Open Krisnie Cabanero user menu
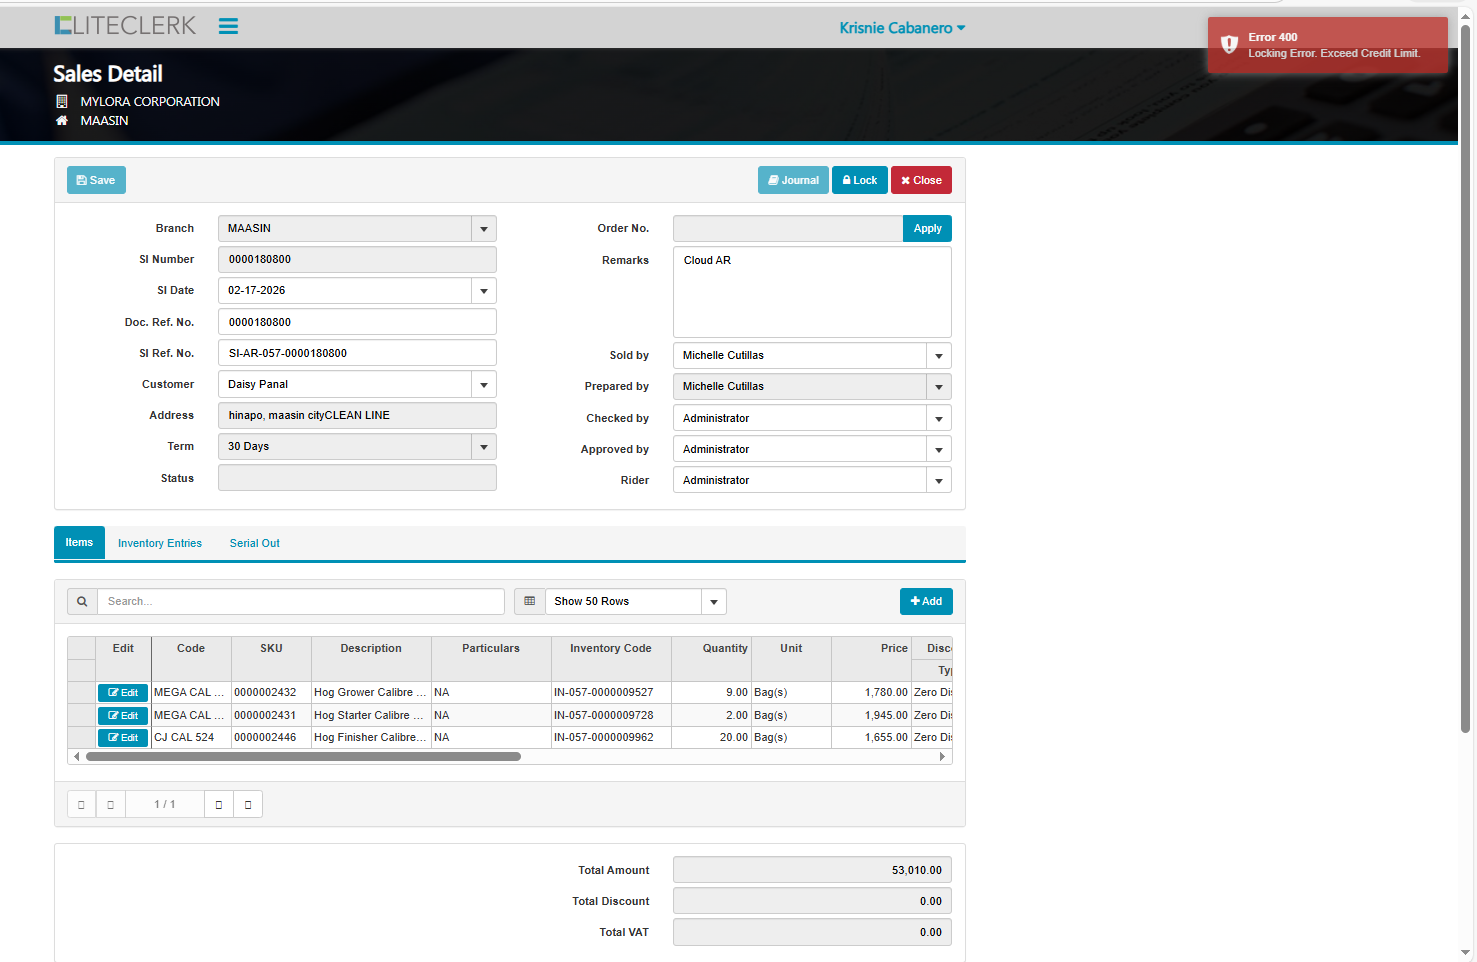 (x=902, y=28)
